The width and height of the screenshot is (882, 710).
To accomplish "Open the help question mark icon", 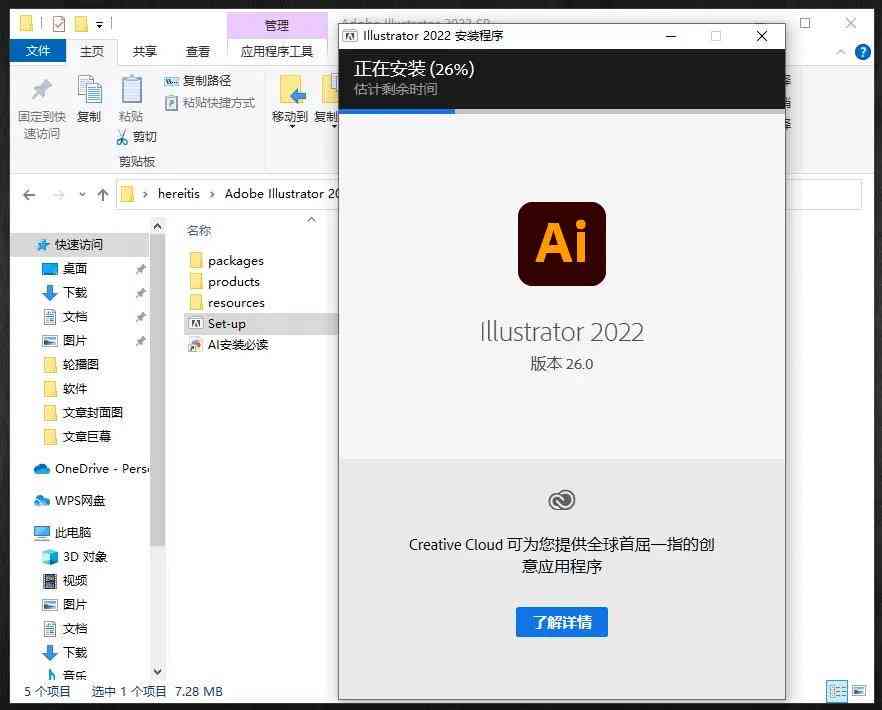I will coord(862,52).
